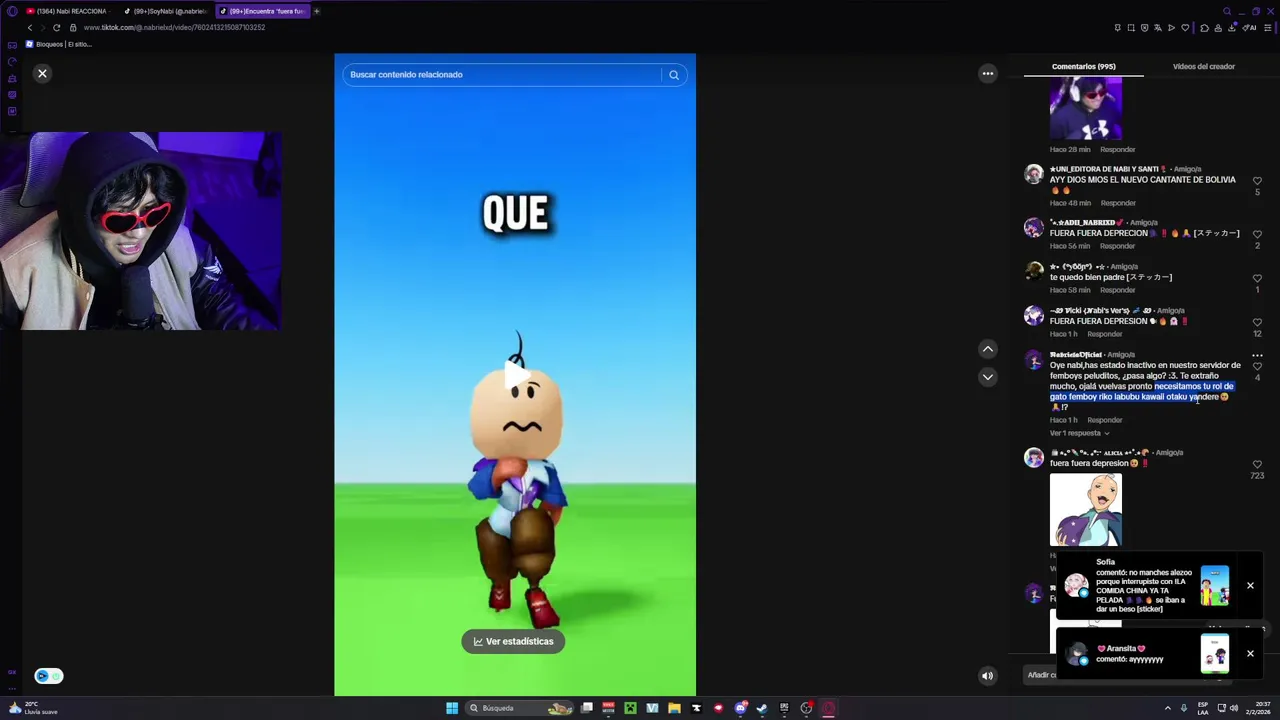
Task: Click the search magnifier in related content bar
Action: tap(674, 75)
